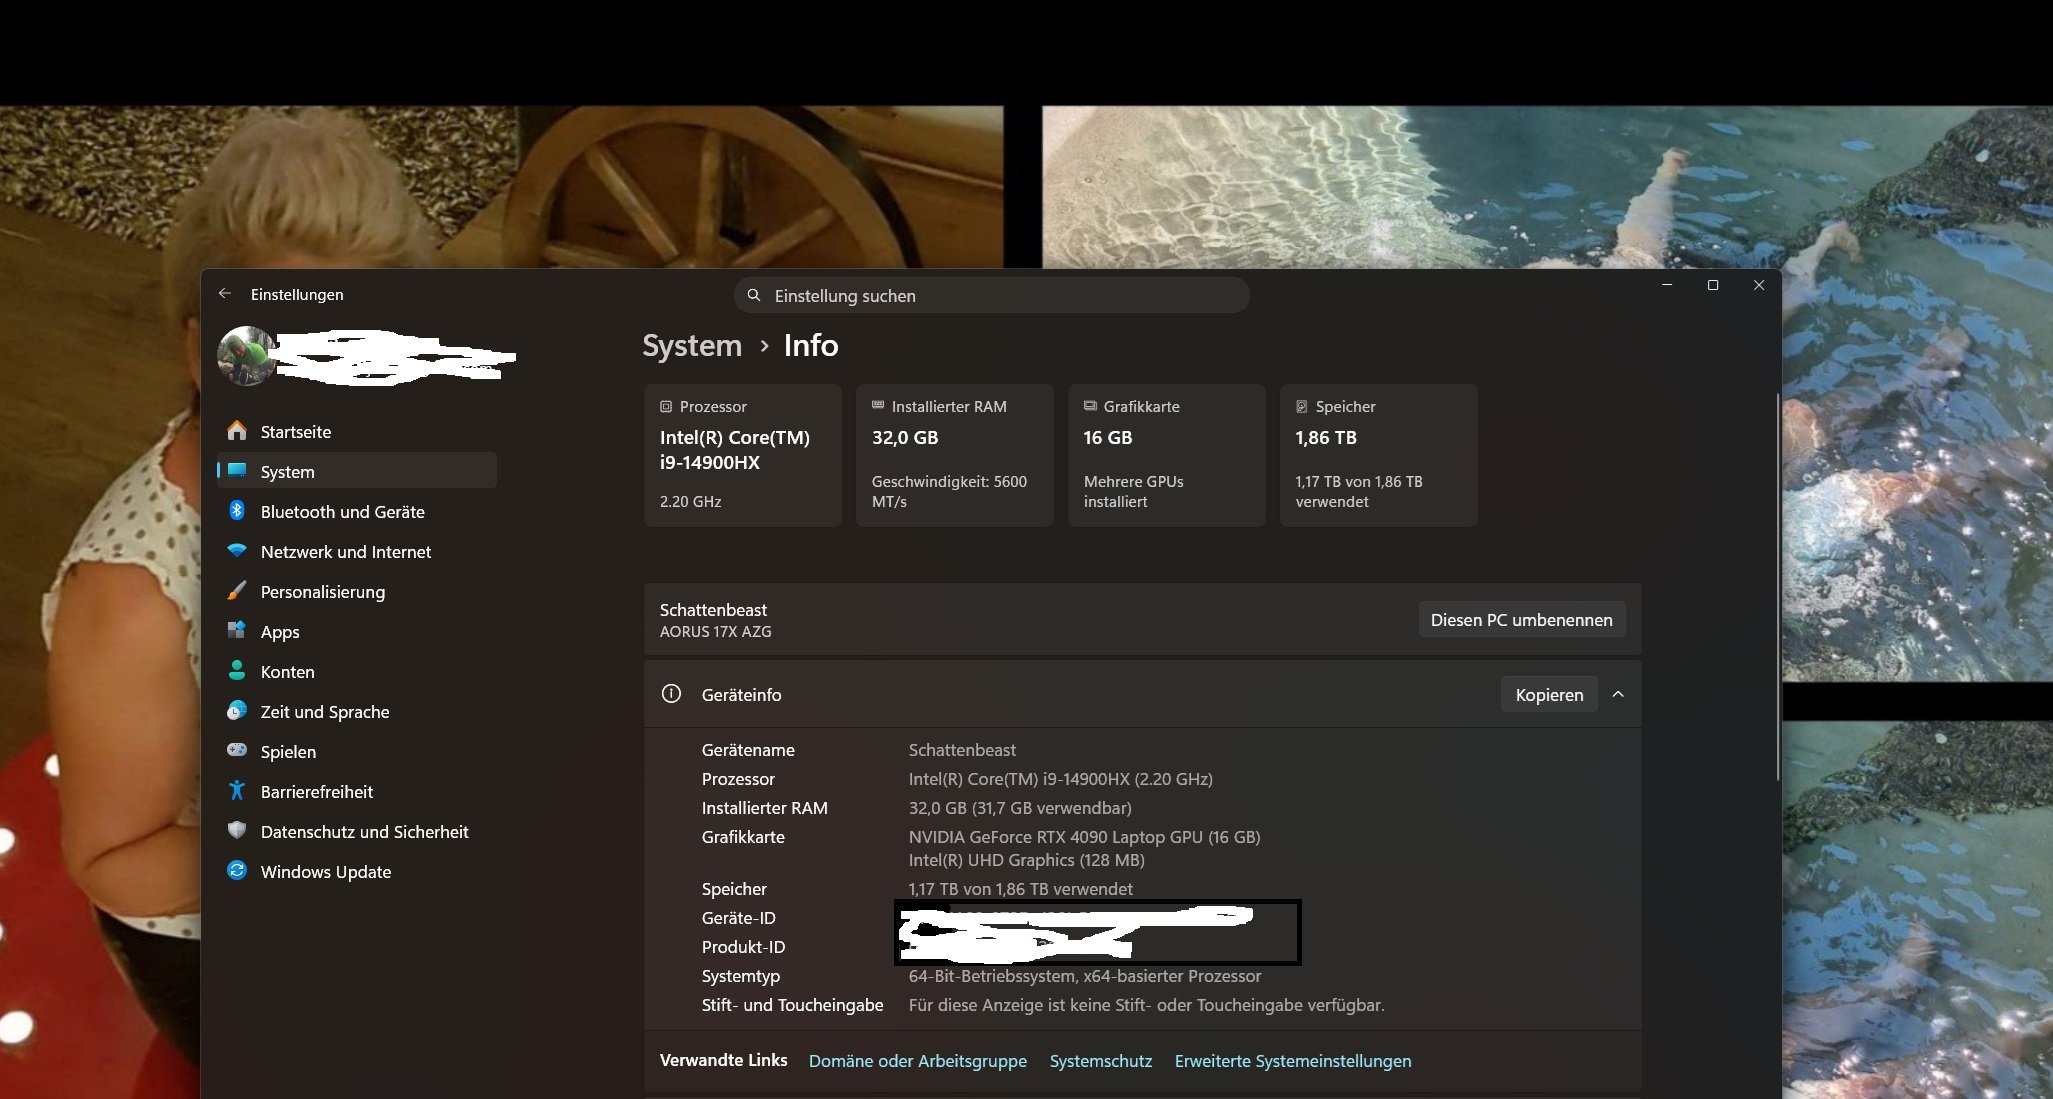Image resolution: width=2053 pixels, height=1099 pixels.
Task: Click the Startseite home icon
Action: (x=237, y=431)
